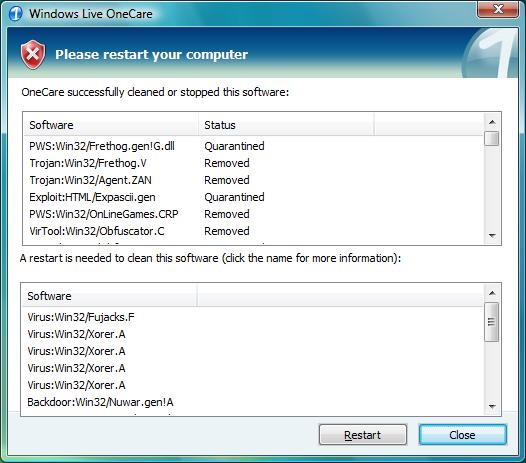
Task: Click the scroll thumb in the cleaned software list
Action: (492, 139)
